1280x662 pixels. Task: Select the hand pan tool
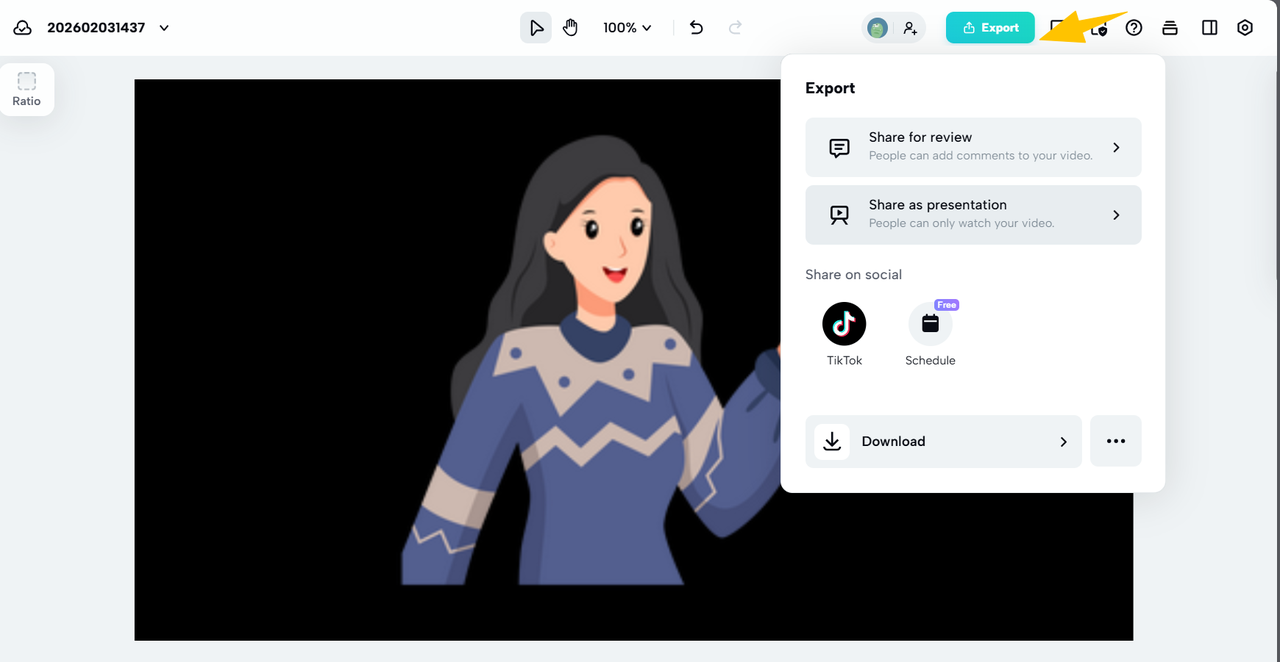tap(570, 27)
